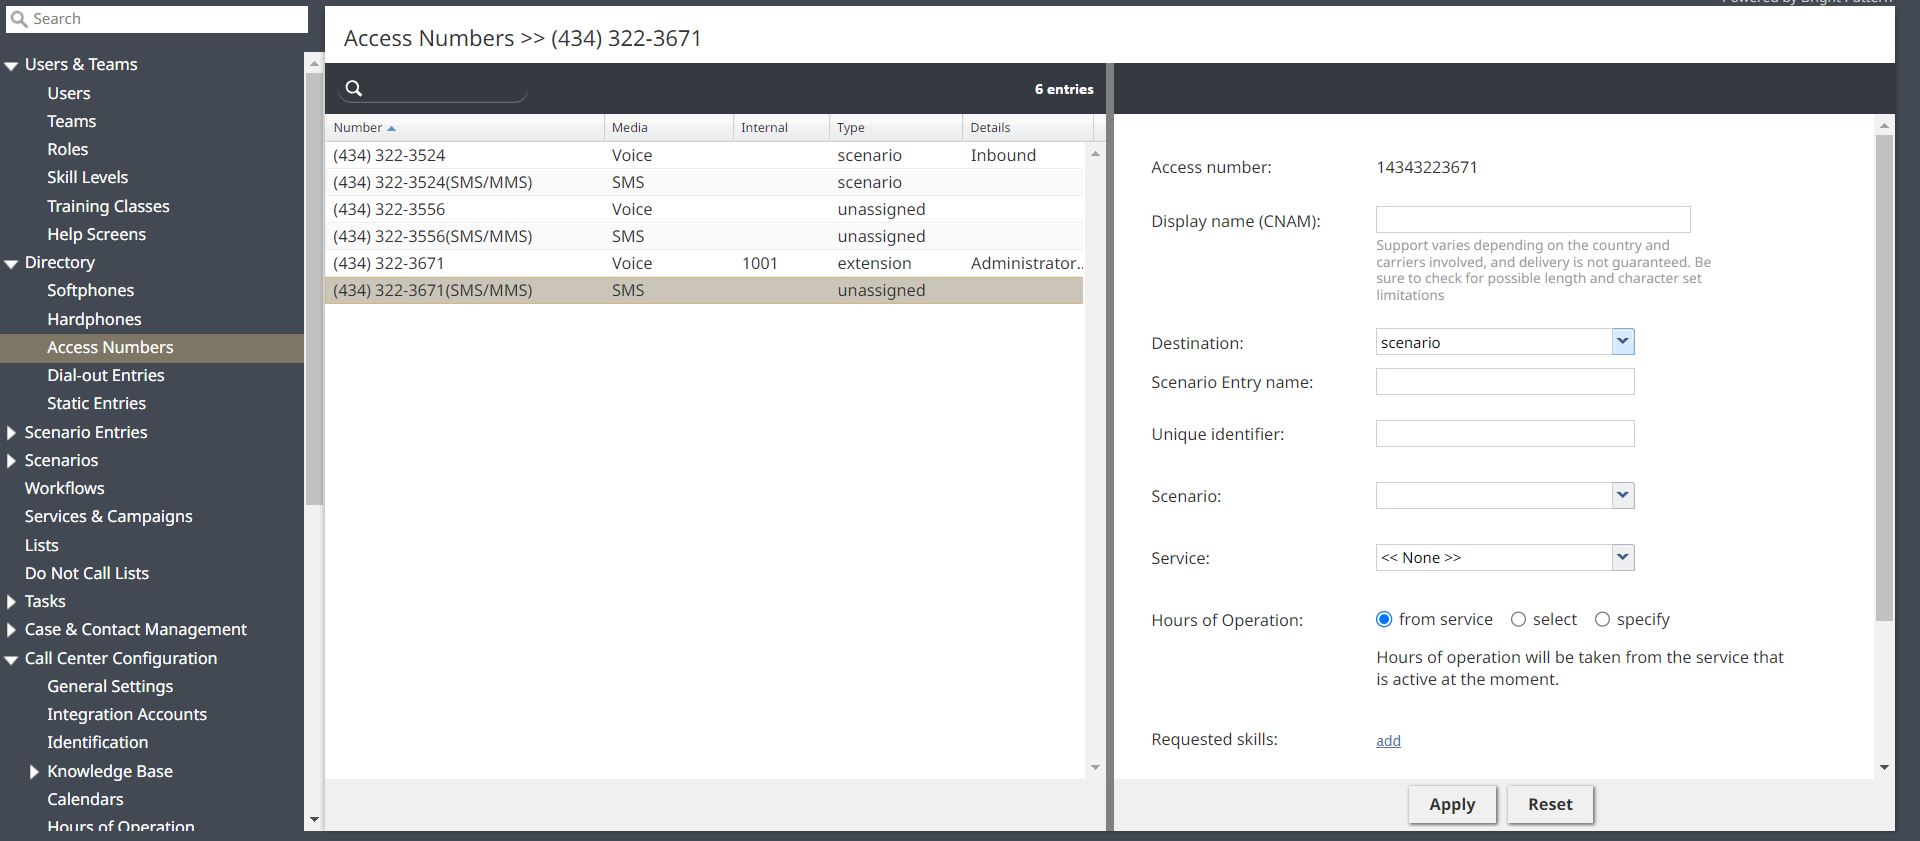Open Roles in the sidebar
Screen dimensions: 1920x841
pyautogui.click(x=68, y=149)
